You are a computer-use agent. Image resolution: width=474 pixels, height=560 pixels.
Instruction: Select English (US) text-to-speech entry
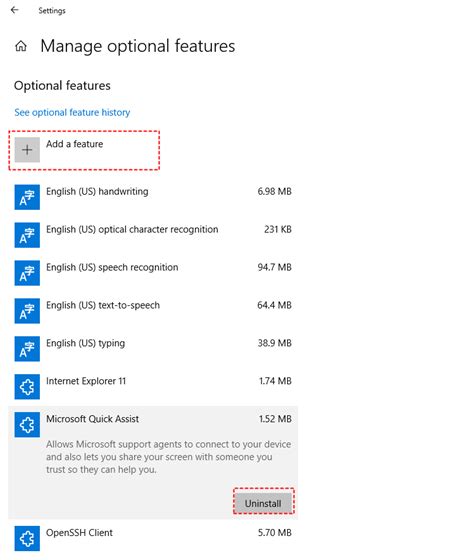pos(103,305)
